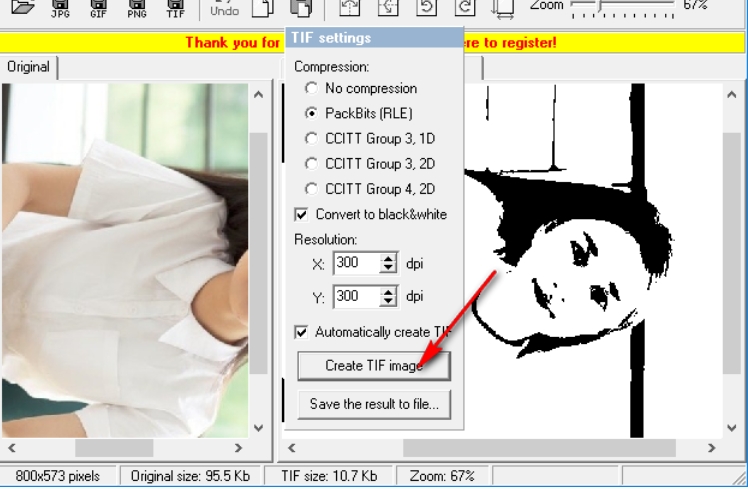Click Original pane horizontal scrollbar thumb
The width and height of the screenshot is (748, 490).
click(114, 448)
